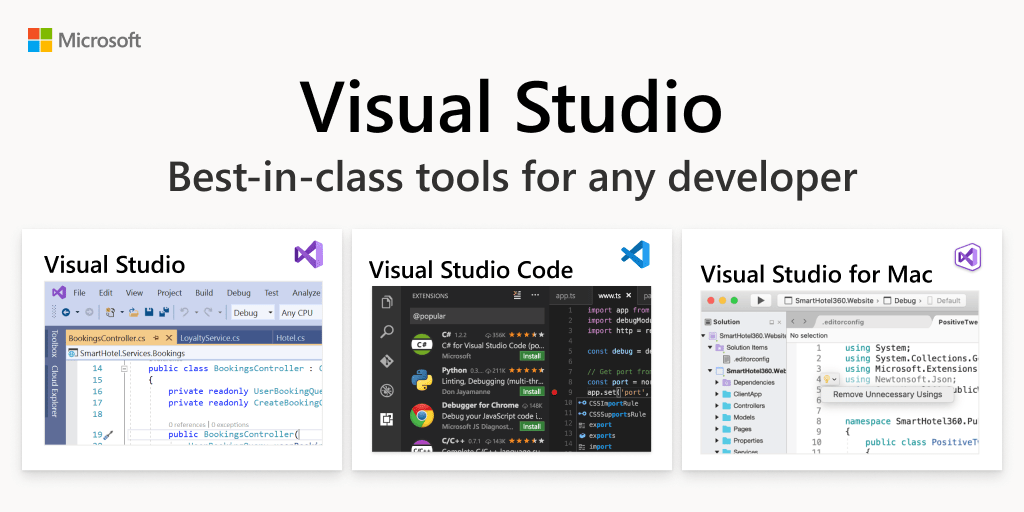Close the Solution pad in VS for Mac
Screen dimensions: 1024x512
[779, 322]
